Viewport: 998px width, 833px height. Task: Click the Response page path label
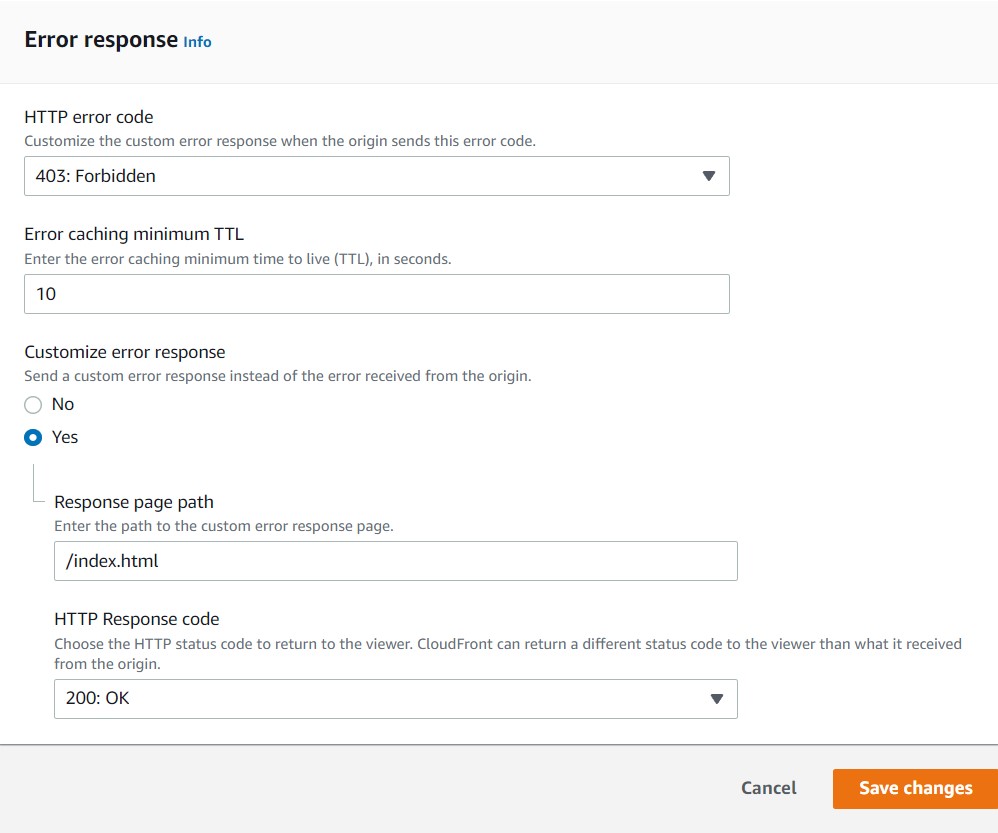pyautogui.click(x=134, y=502)
